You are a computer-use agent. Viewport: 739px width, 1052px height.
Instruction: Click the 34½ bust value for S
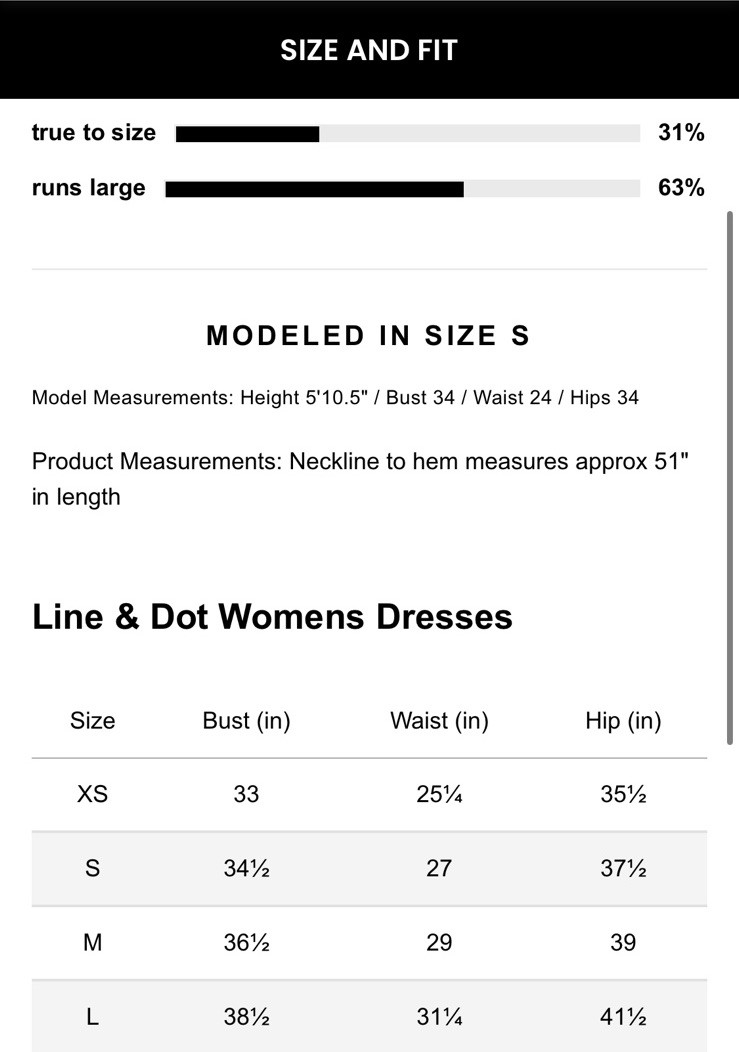pyautogui.click(x=246, y=868)
